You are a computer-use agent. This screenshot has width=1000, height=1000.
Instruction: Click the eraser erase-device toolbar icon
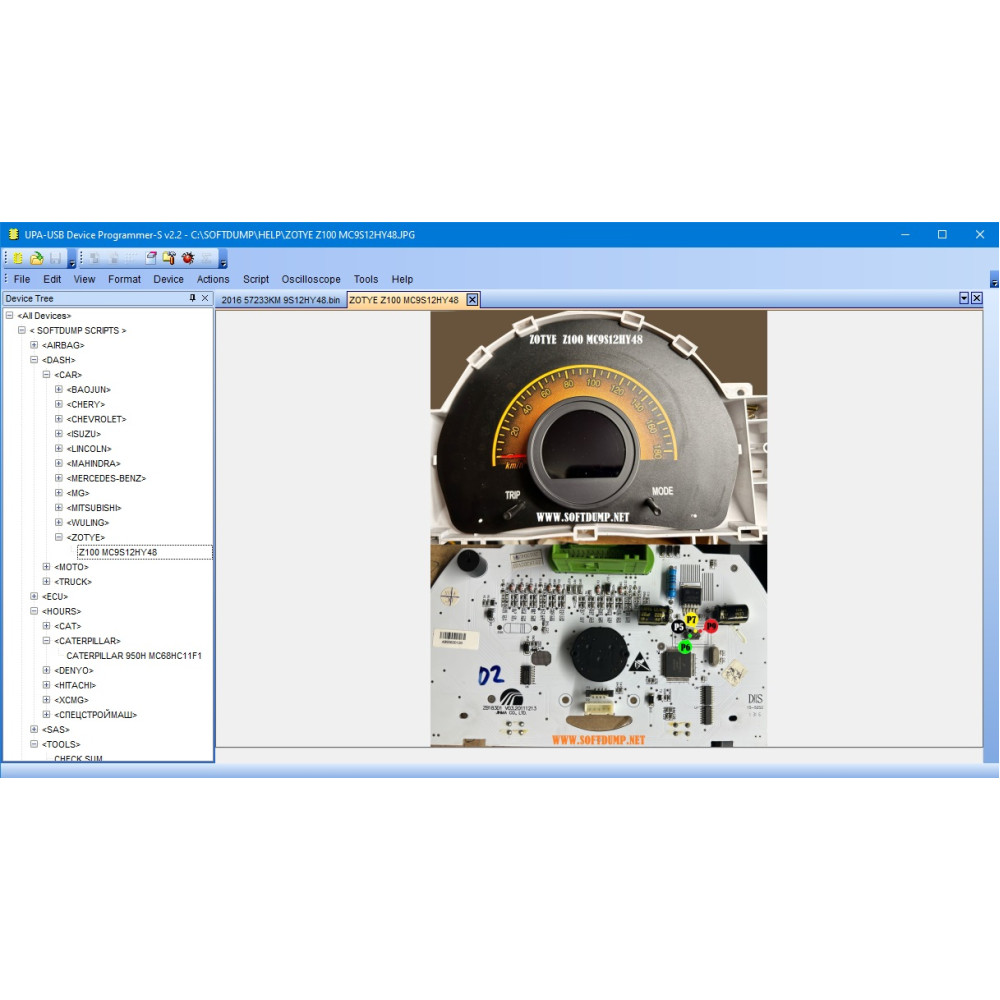151,258
